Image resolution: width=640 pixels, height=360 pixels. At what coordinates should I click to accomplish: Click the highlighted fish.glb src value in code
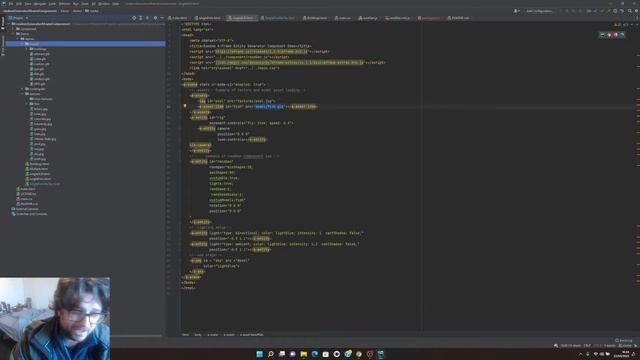pos(269,107)
